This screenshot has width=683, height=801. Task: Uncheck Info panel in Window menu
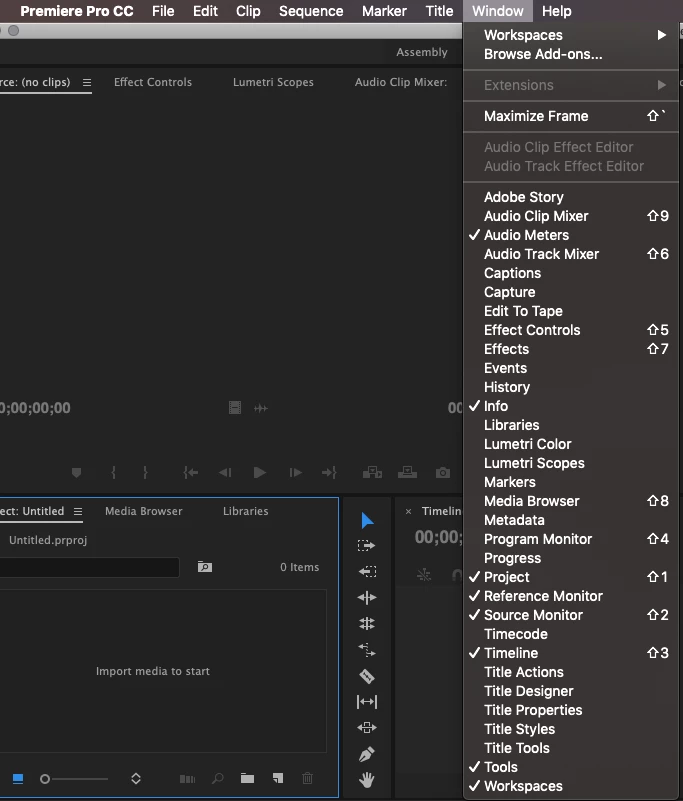click(571, 406)
